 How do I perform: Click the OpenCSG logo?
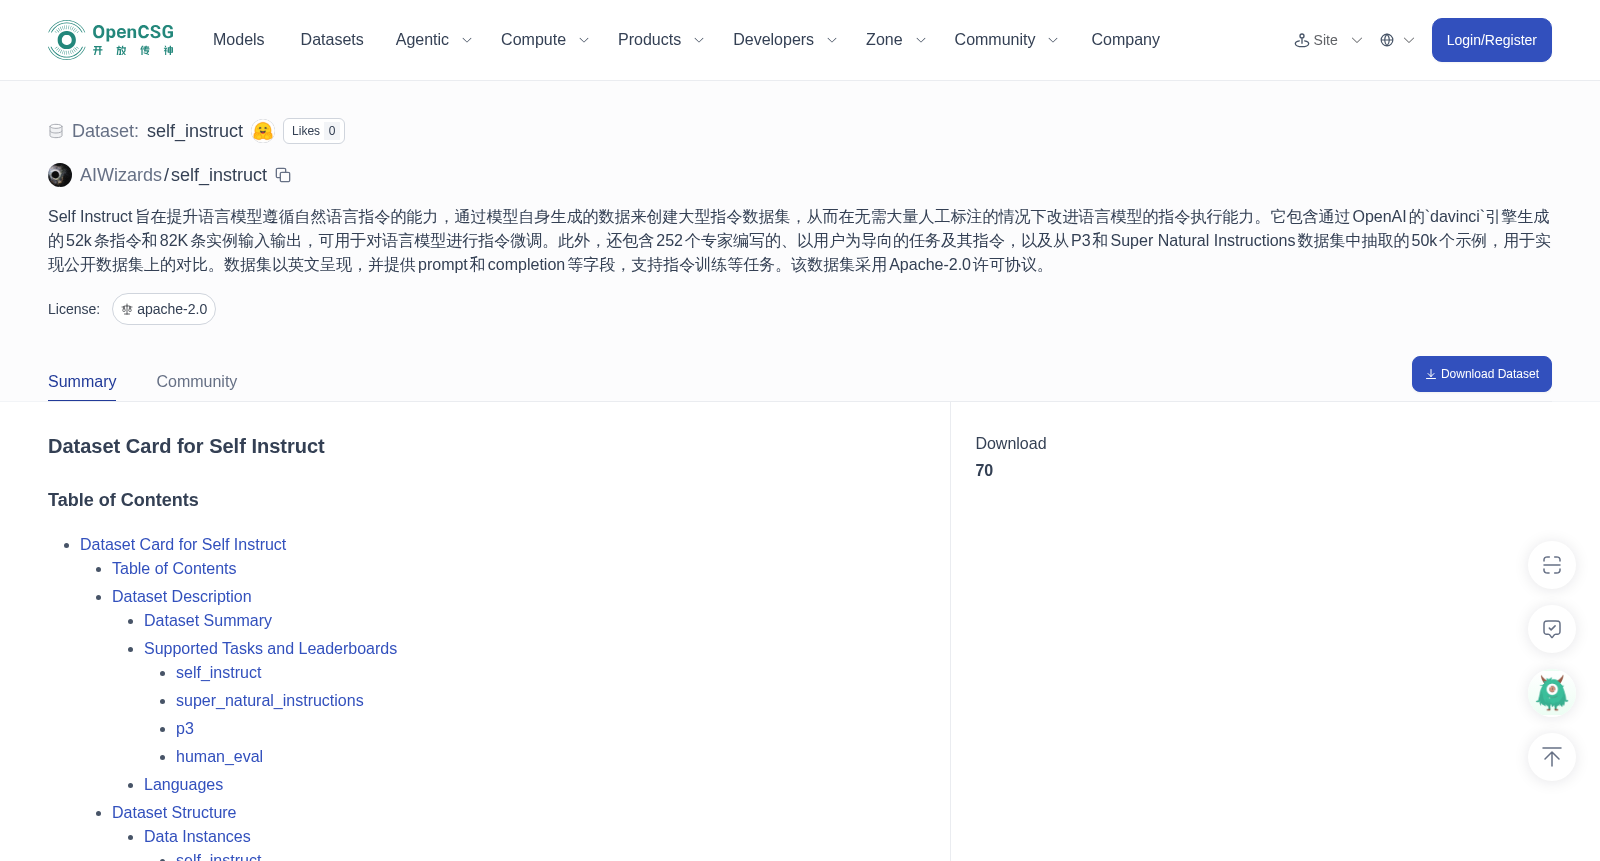[111, 40]
